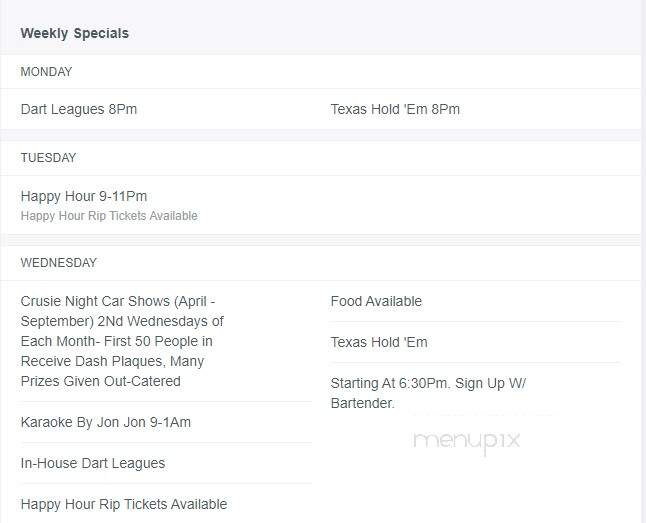
Task: Click Wednesday's Happy Hour Rip Tickets Available item
Action: (x=124, y=504)
